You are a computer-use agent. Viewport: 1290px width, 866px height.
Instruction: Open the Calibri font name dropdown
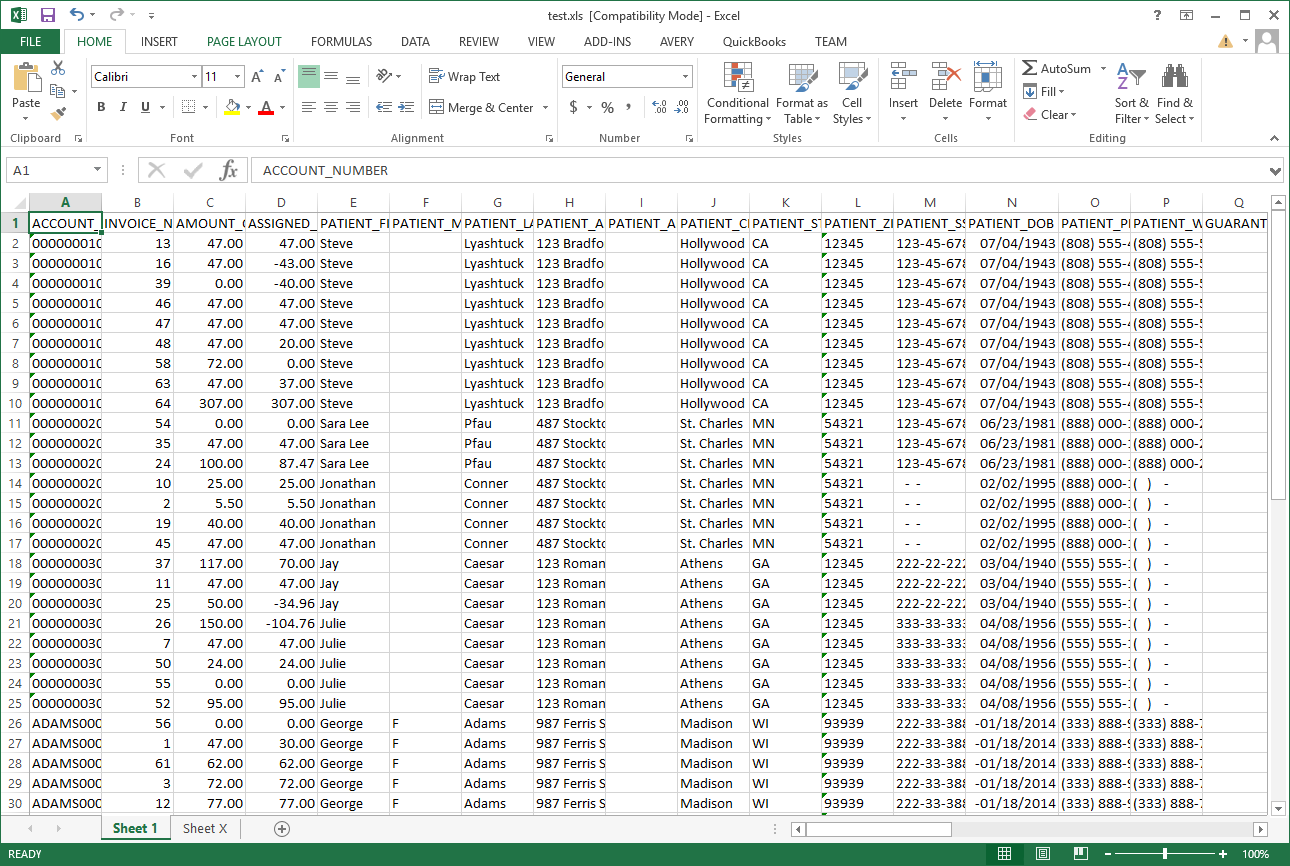click(194, 77)
